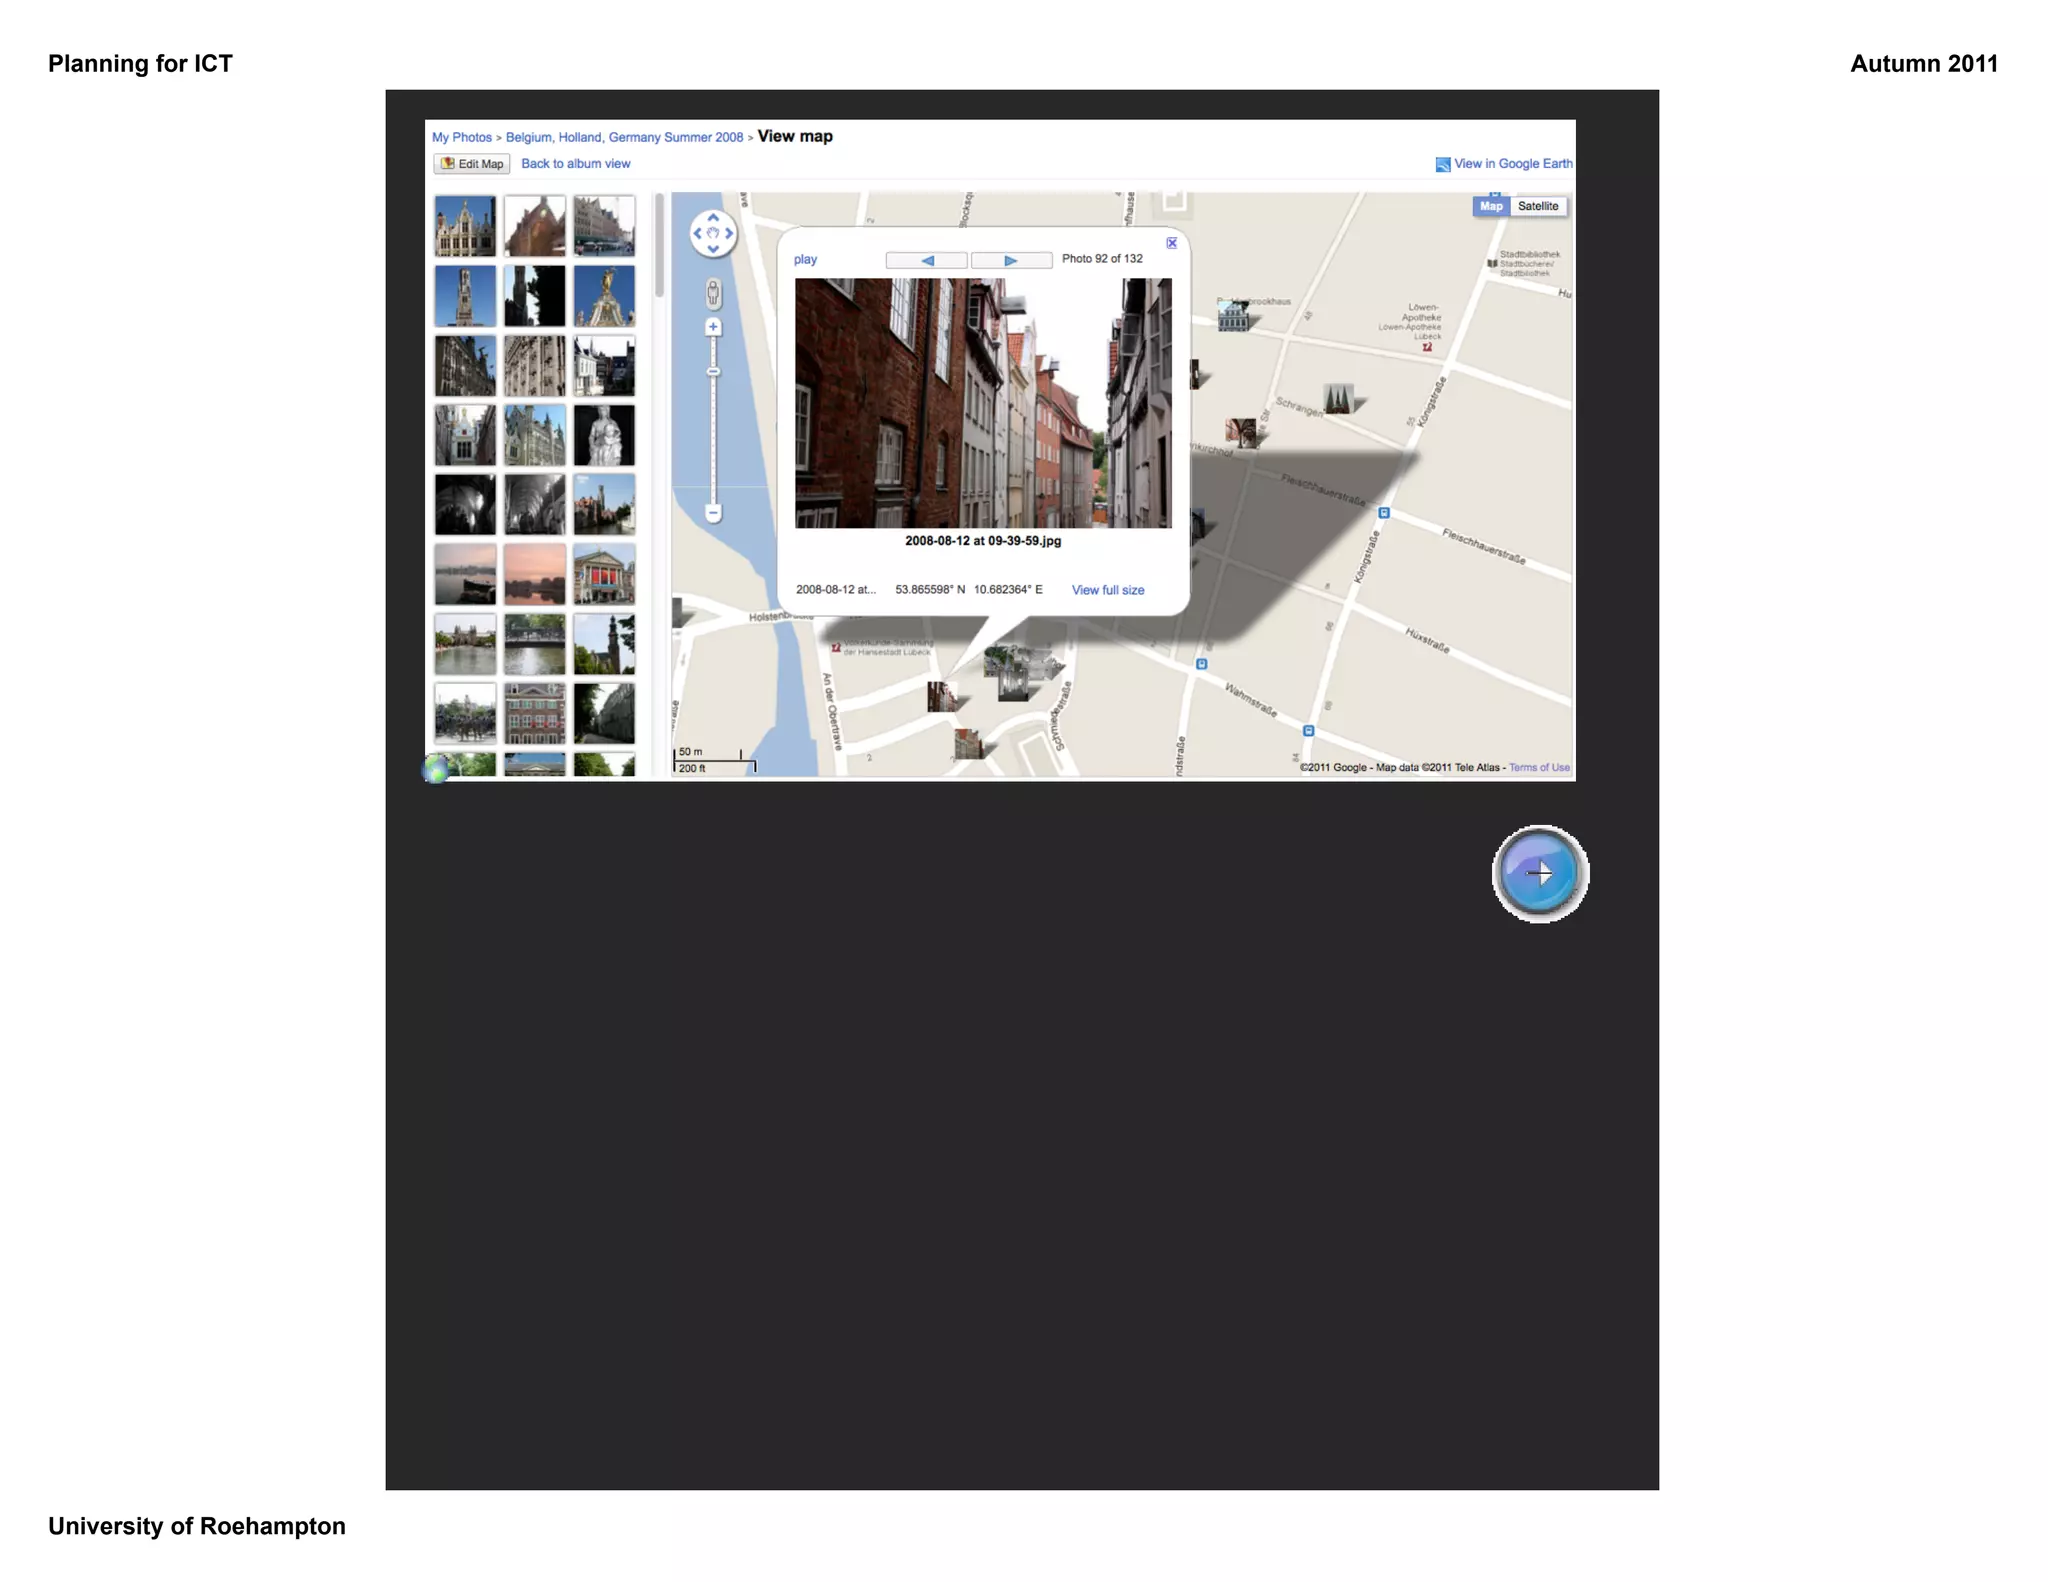Click the zoom slider handle on map

tap(713, 372)
